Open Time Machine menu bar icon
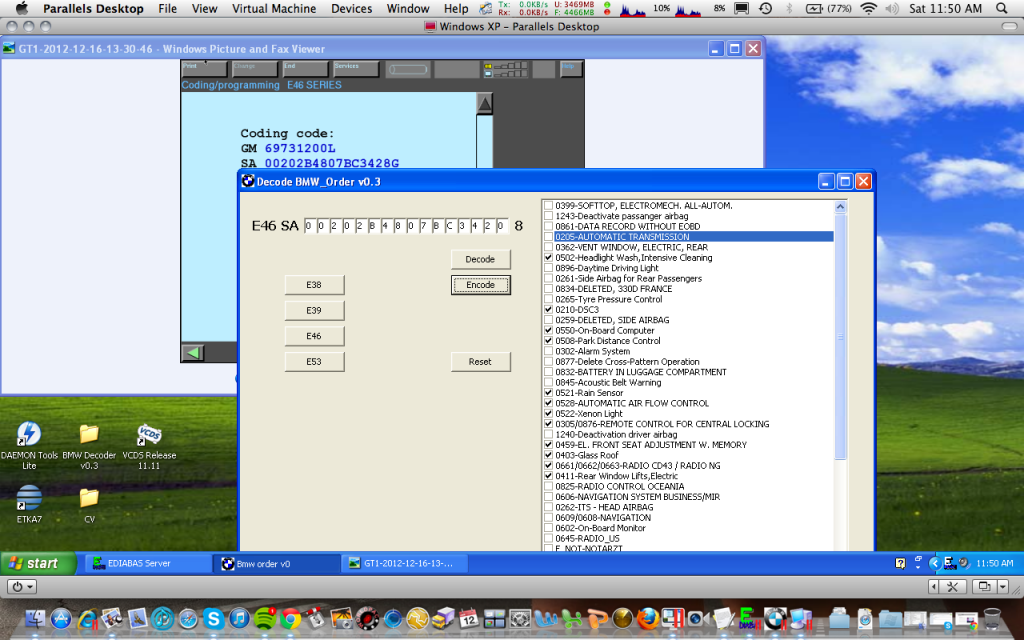The width and height of the screenshot is (1024, 640). click(765, 8)
